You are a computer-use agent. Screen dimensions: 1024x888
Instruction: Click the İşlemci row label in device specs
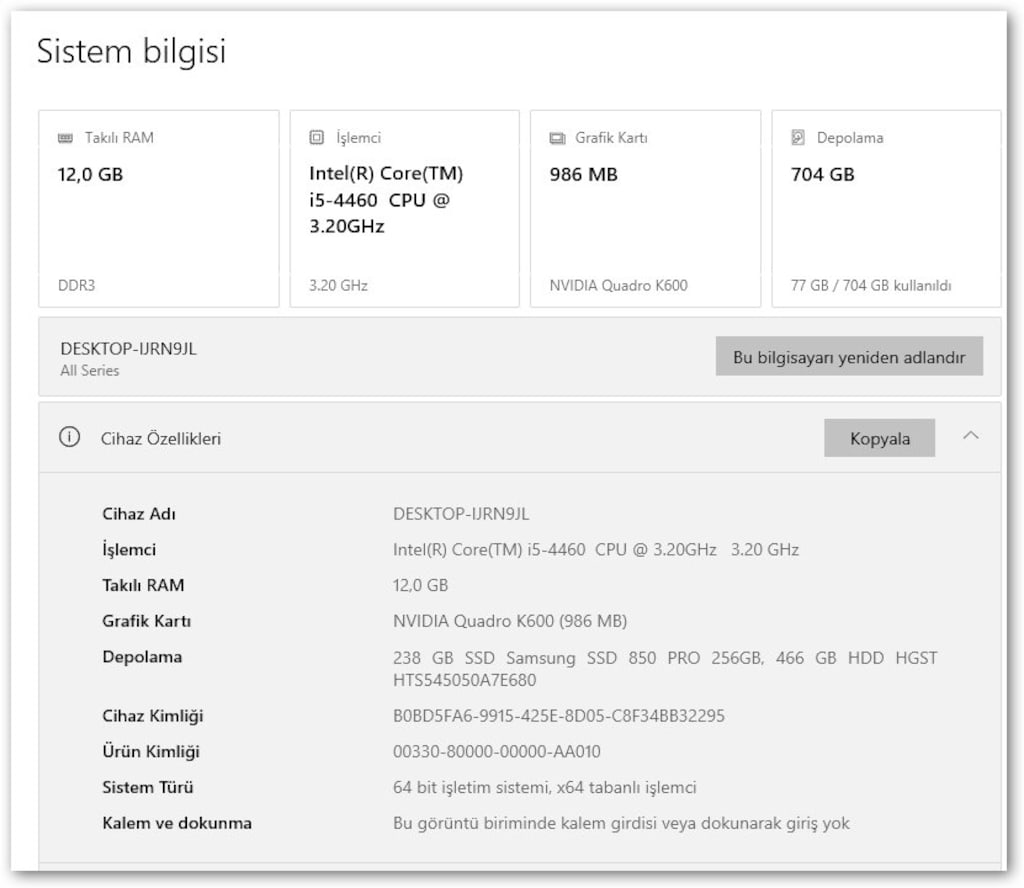pyautogui.click(x=129, y=550)
